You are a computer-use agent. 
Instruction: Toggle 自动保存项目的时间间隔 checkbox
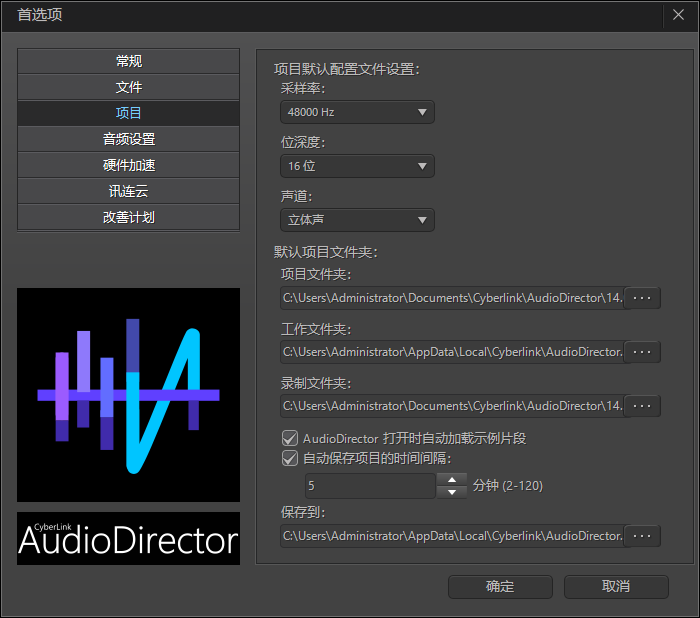click(291, 459)
